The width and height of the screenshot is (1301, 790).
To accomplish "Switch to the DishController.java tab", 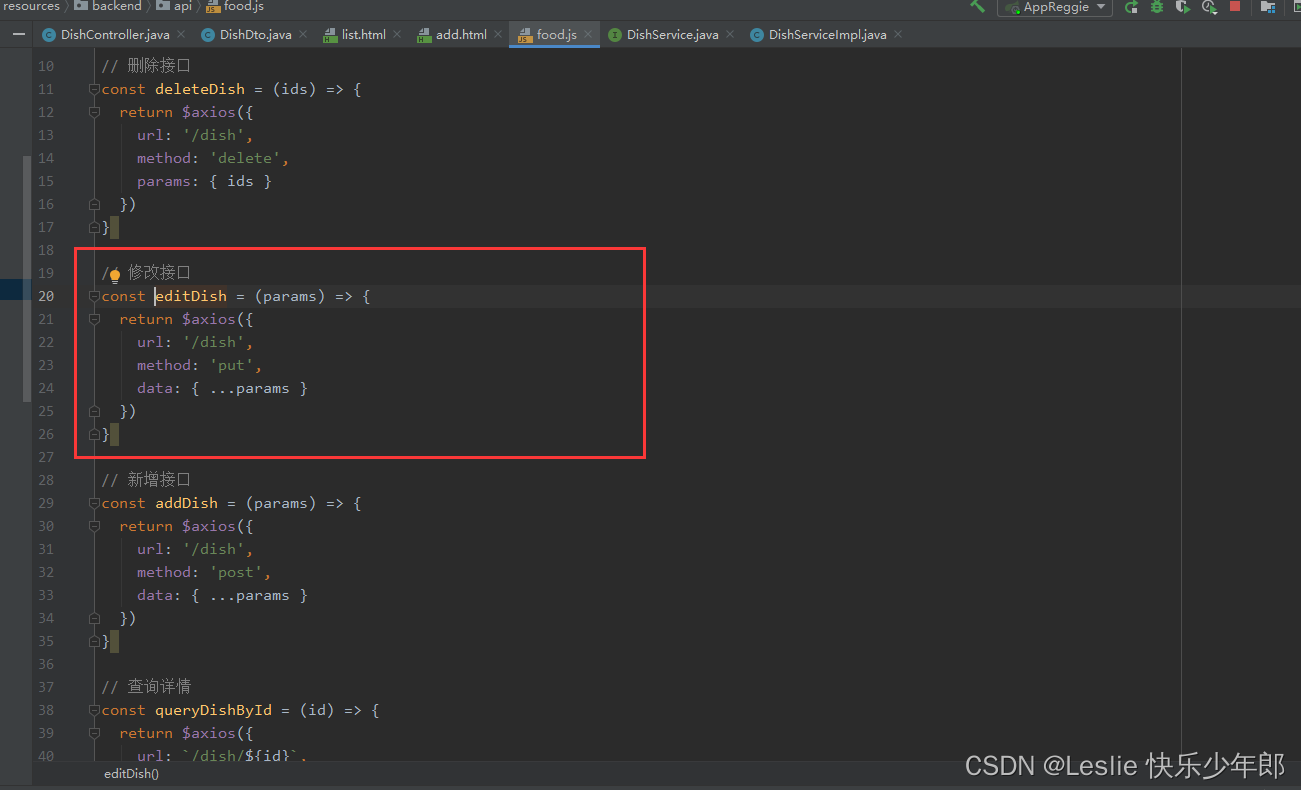I will [115, 34].
